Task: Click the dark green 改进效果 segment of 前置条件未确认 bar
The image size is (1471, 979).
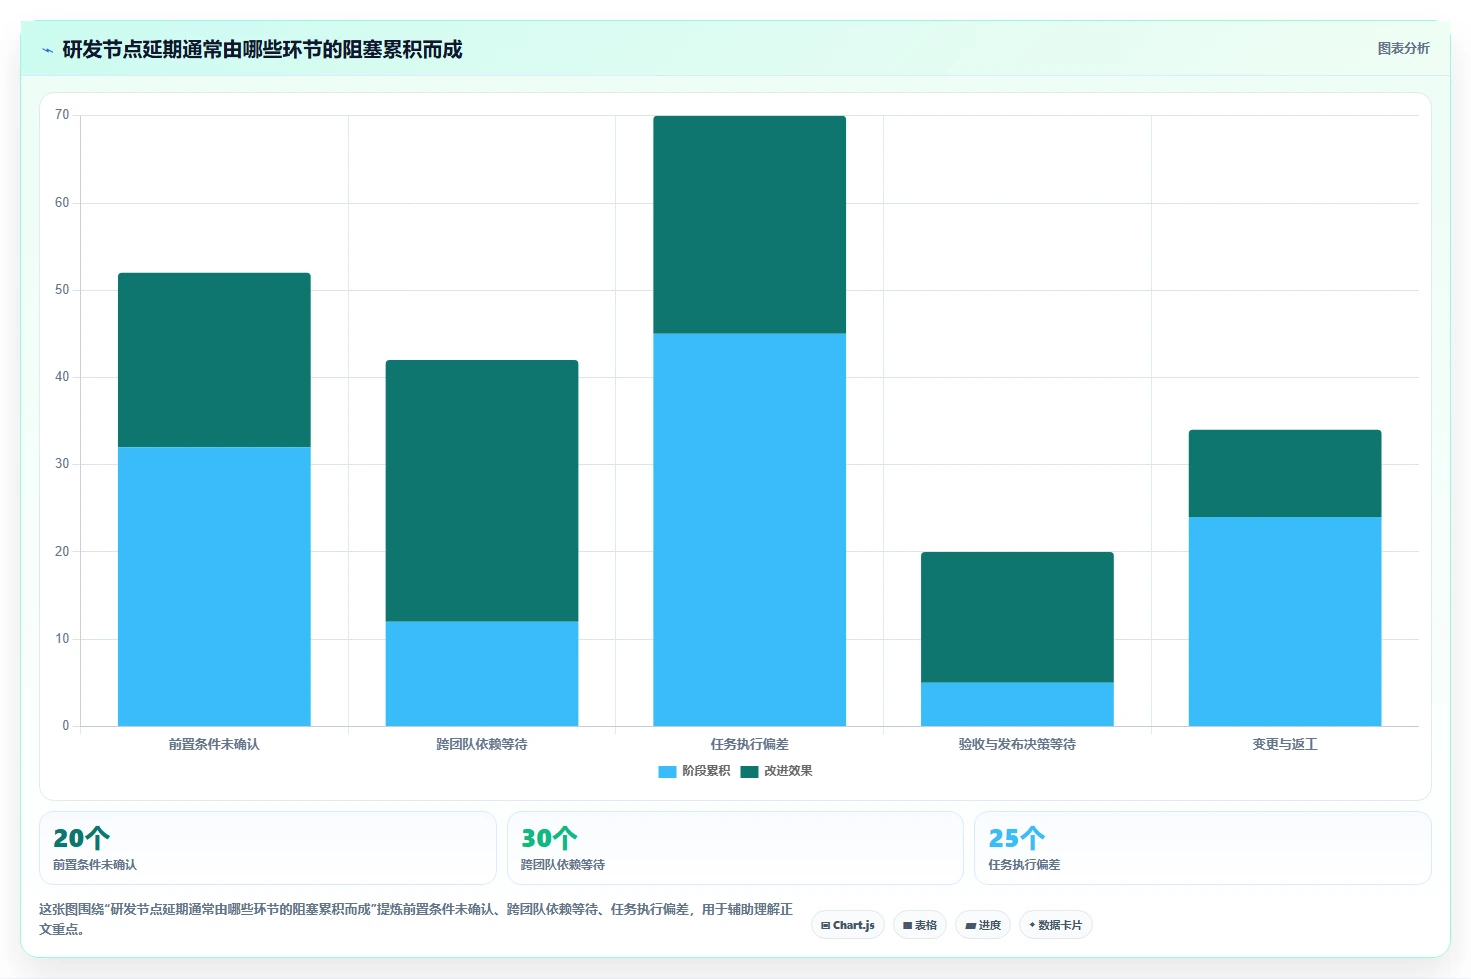Action: point(214,360)
